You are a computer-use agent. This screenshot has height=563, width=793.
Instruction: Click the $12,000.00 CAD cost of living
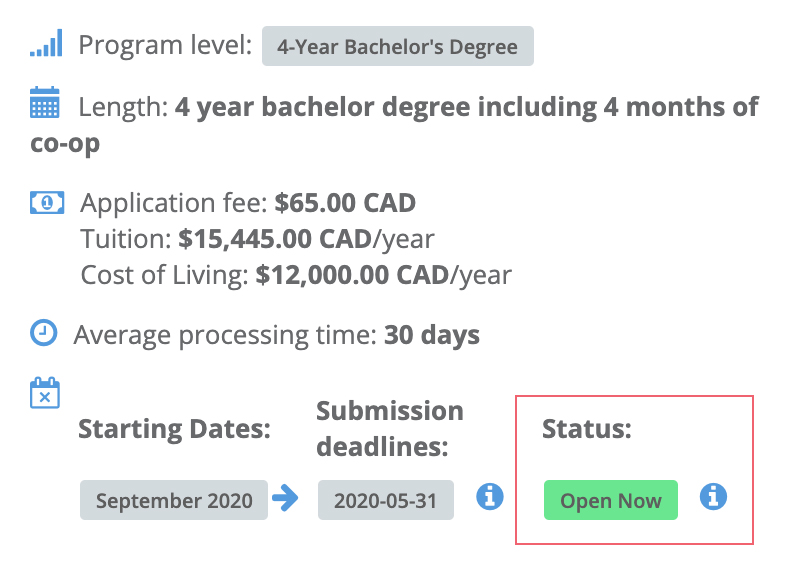click(x=352, y=275)
